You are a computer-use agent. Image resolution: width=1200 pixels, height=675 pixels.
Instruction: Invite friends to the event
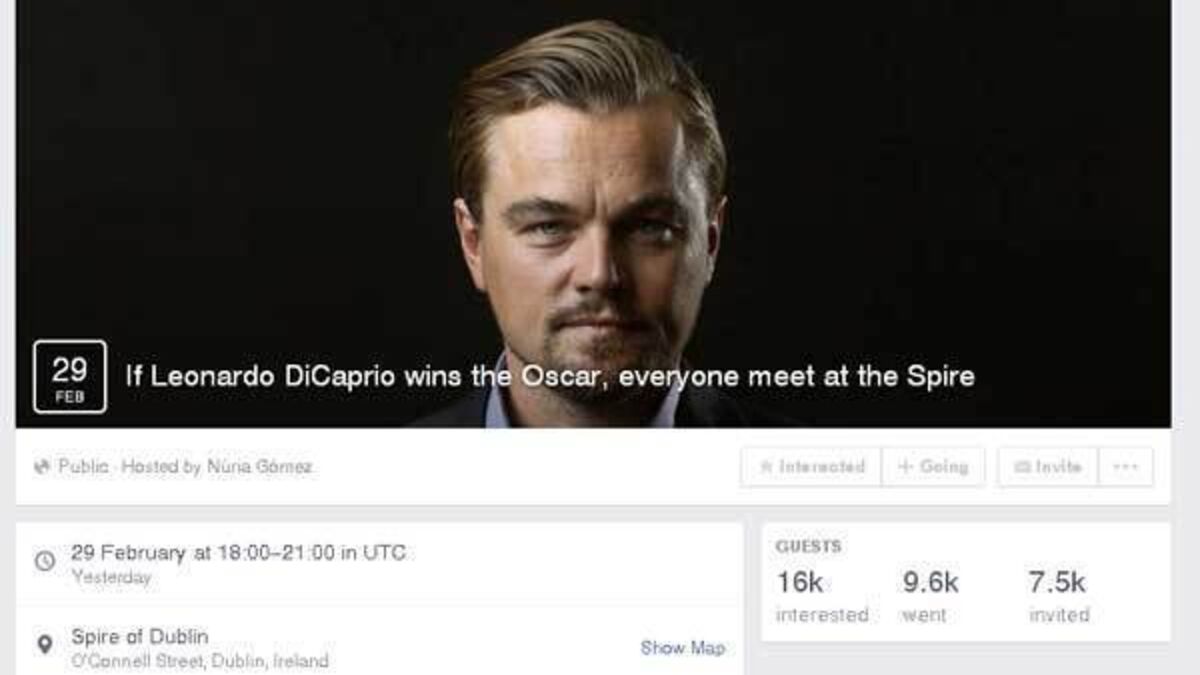[x=1047, y=467]
